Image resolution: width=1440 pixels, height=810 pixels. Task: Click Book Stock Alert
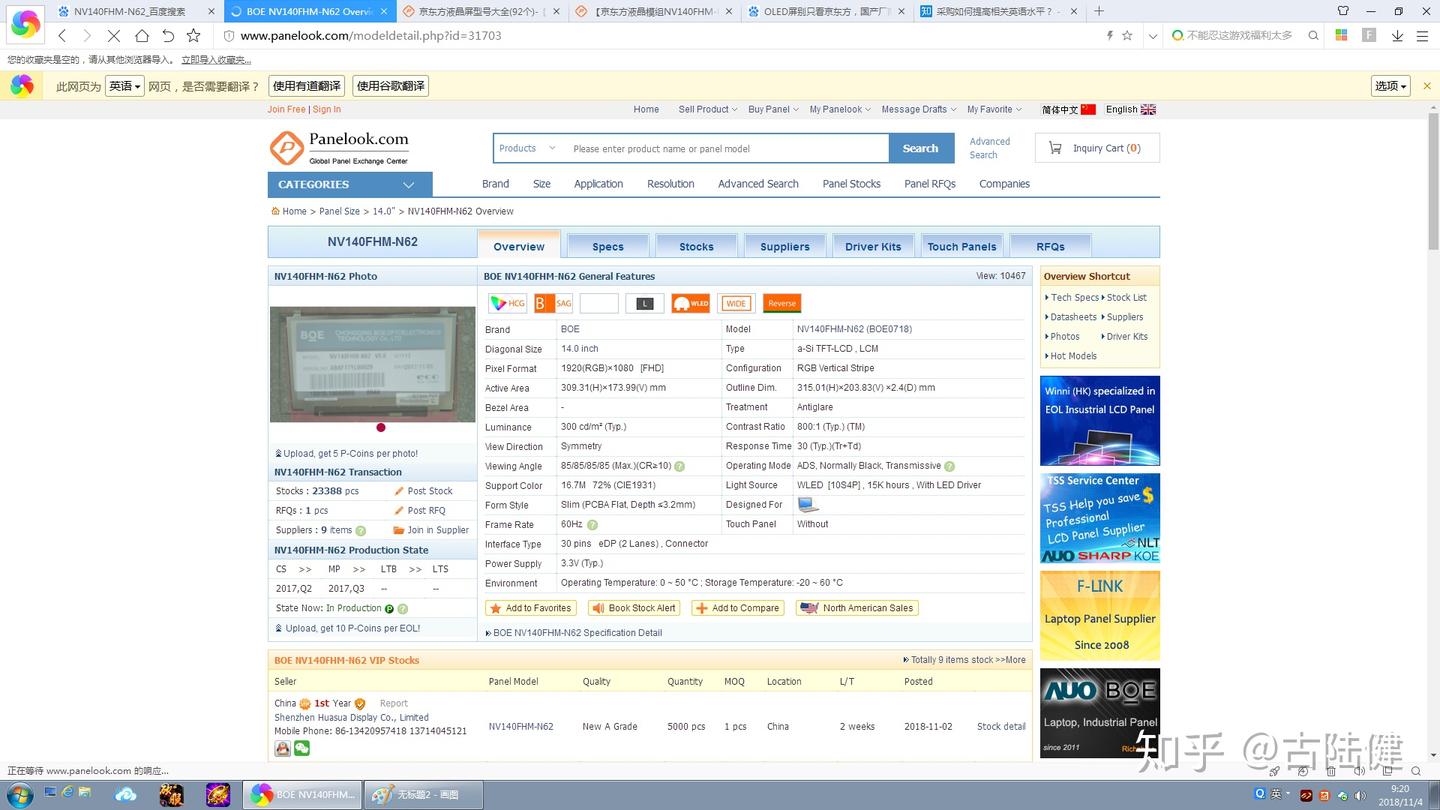tap(633, 608)
